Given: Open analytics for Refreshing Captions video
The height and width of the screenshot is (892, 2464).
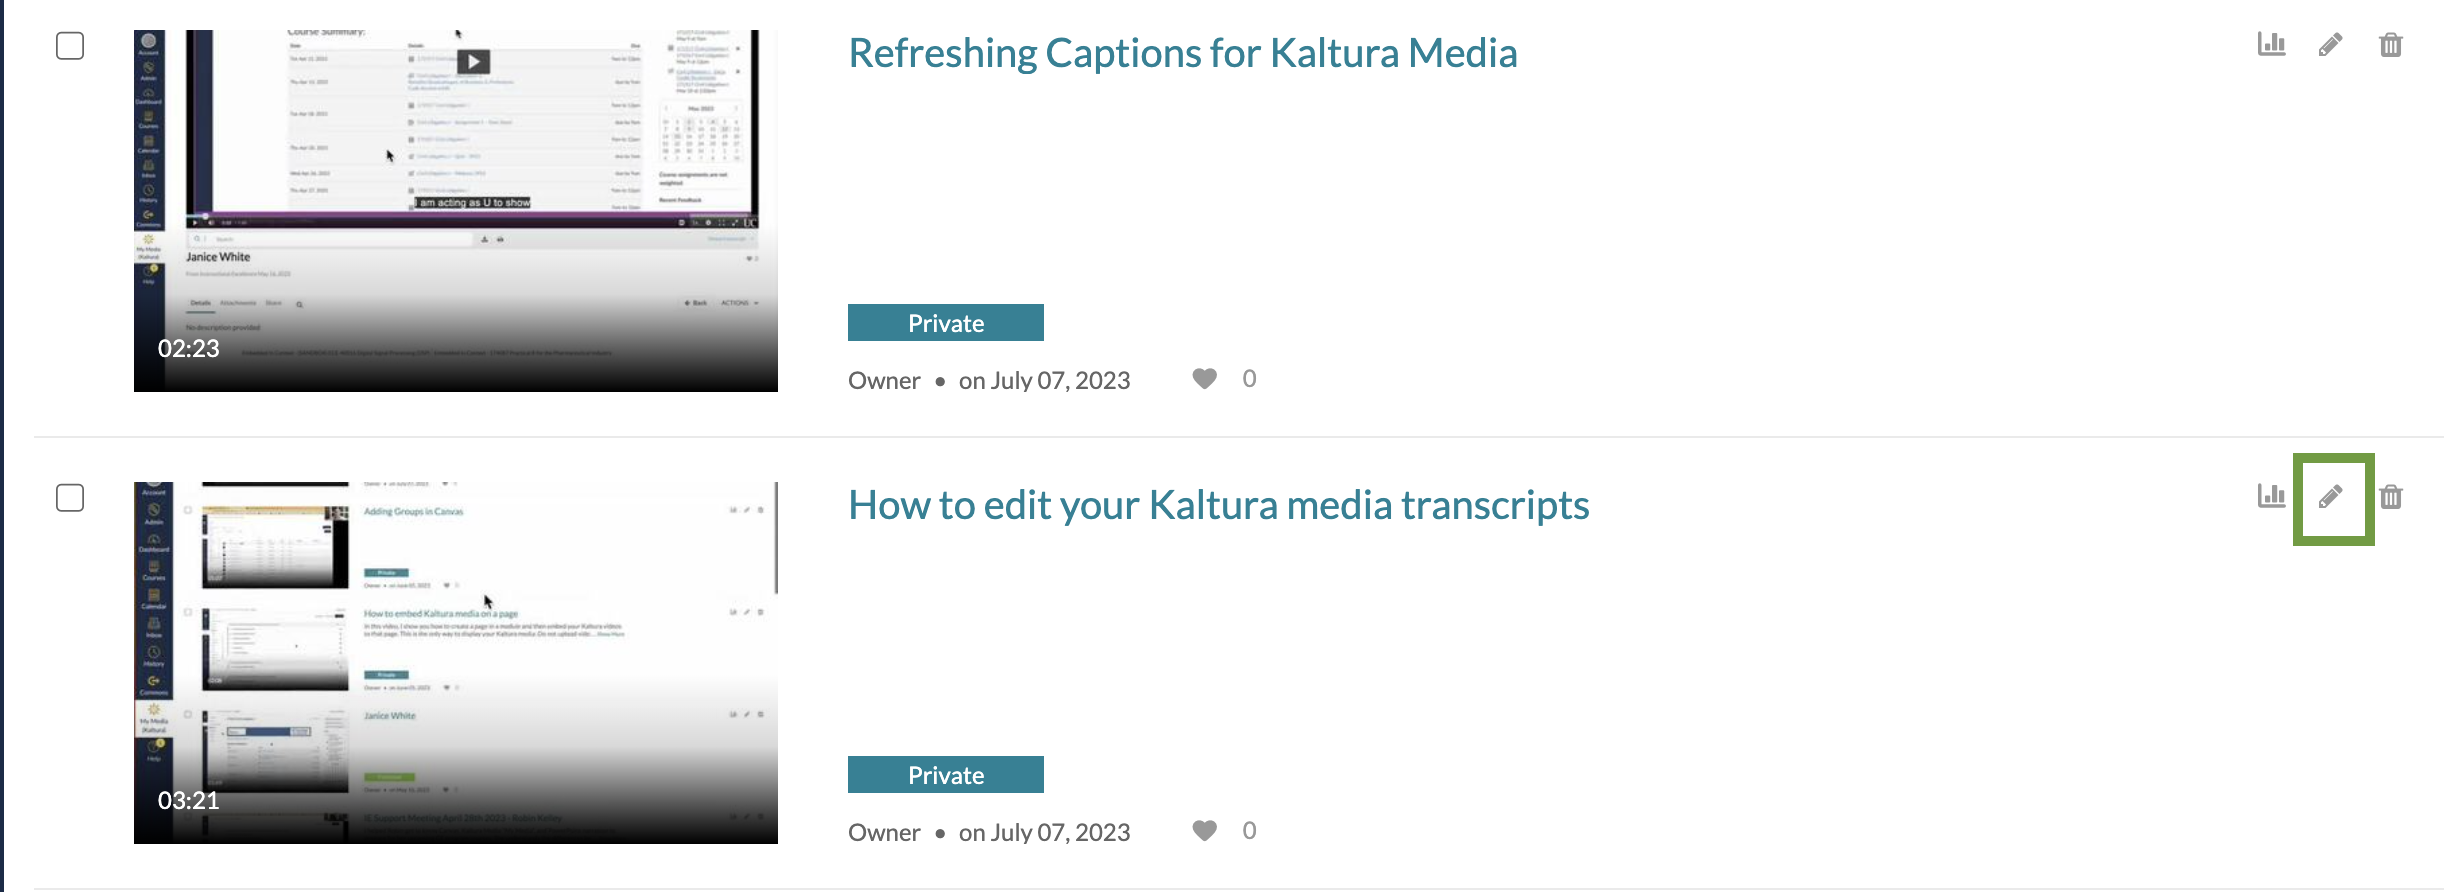Looking at the screenshot, I should click(2271, 45).
